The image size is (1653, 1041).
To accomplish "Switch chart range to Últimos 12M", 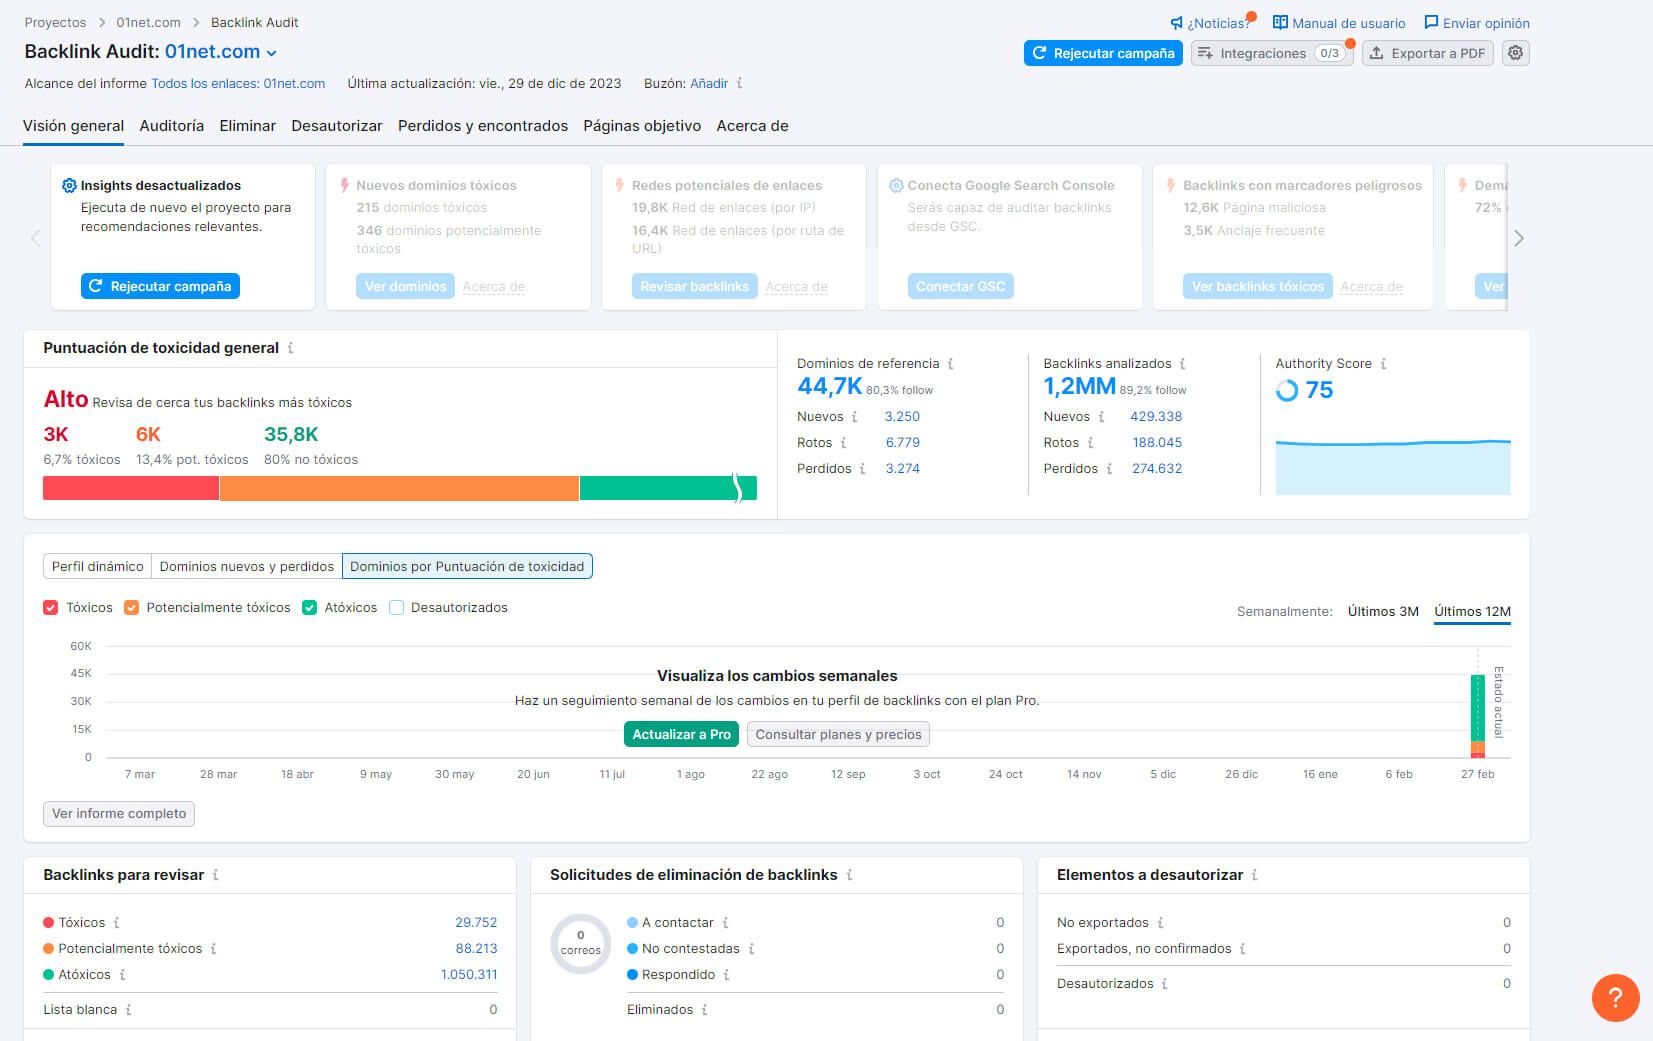I will tap(1472, 611).
